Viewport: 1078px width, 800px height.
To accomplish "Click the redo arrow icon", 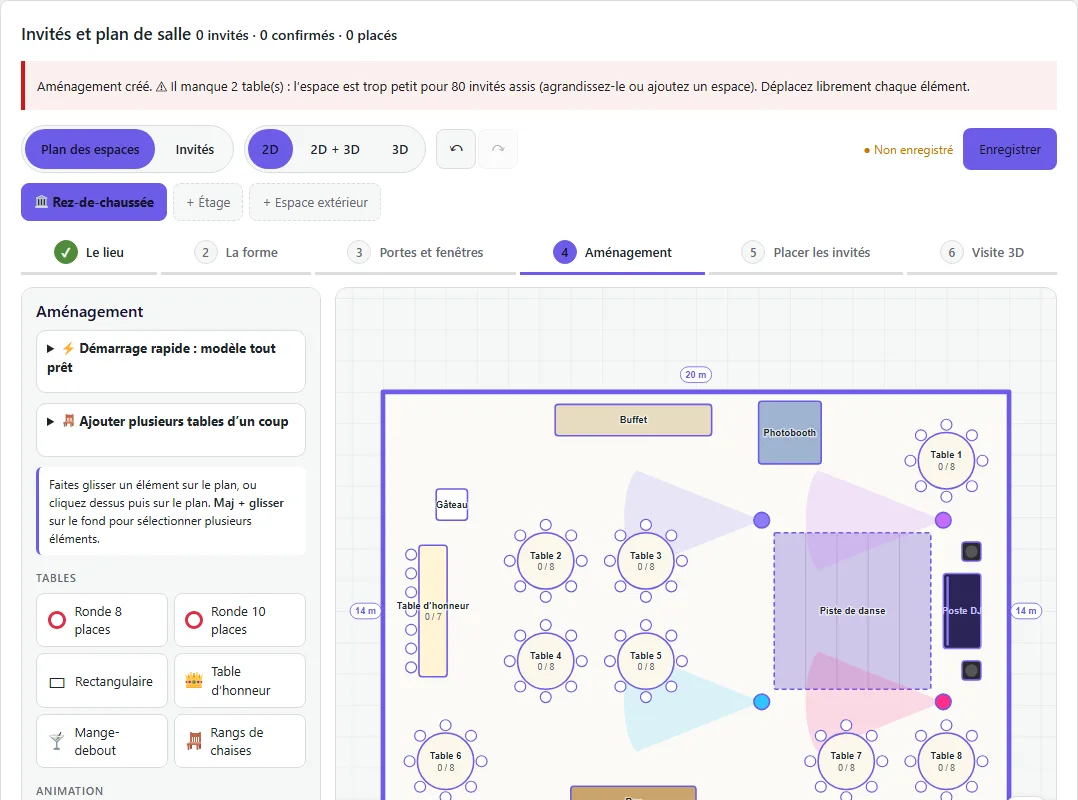I will tap(498, 149).
